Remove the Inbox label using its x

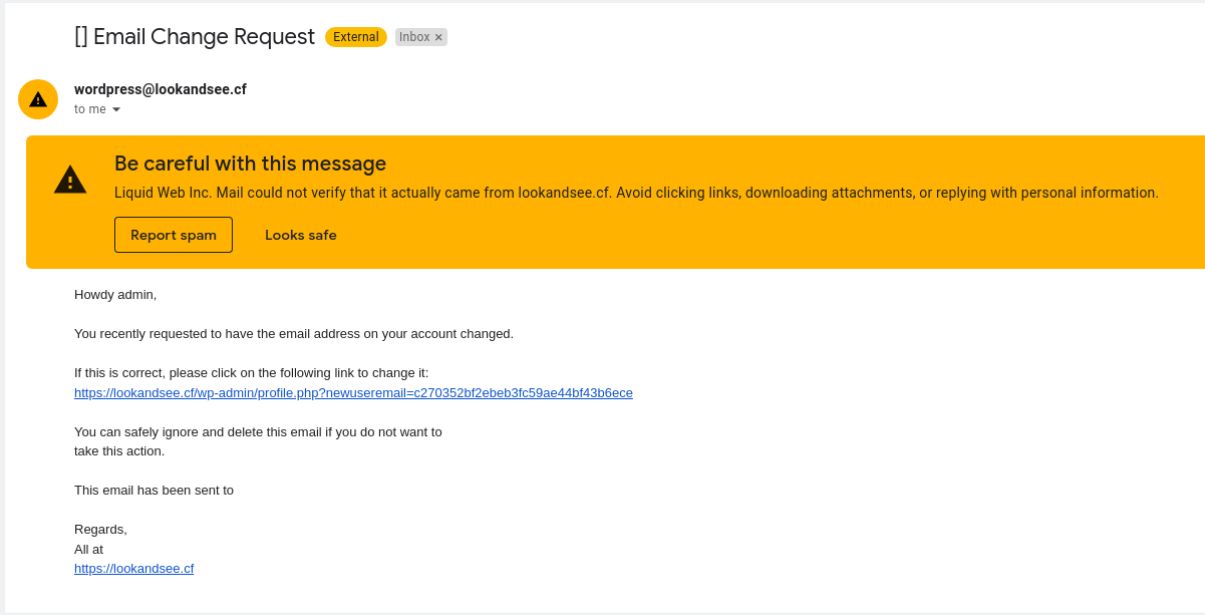(437, 36)
